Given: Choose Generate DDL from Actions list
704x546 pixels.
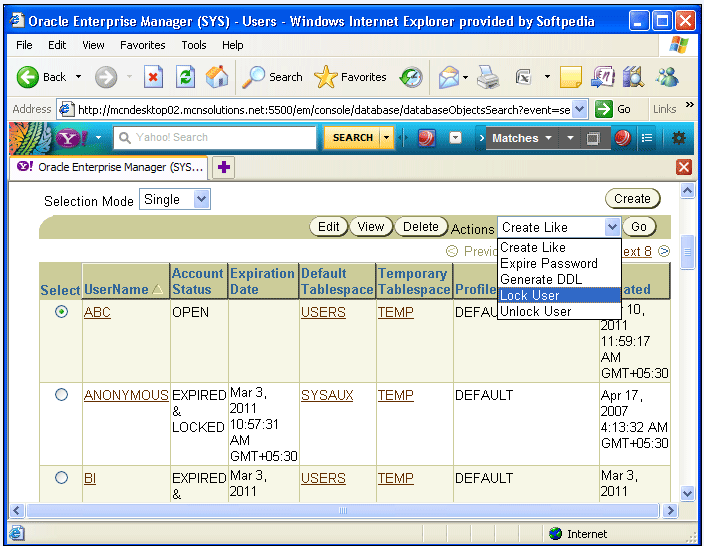Looking at the screenshot, I should coord(559,279).
